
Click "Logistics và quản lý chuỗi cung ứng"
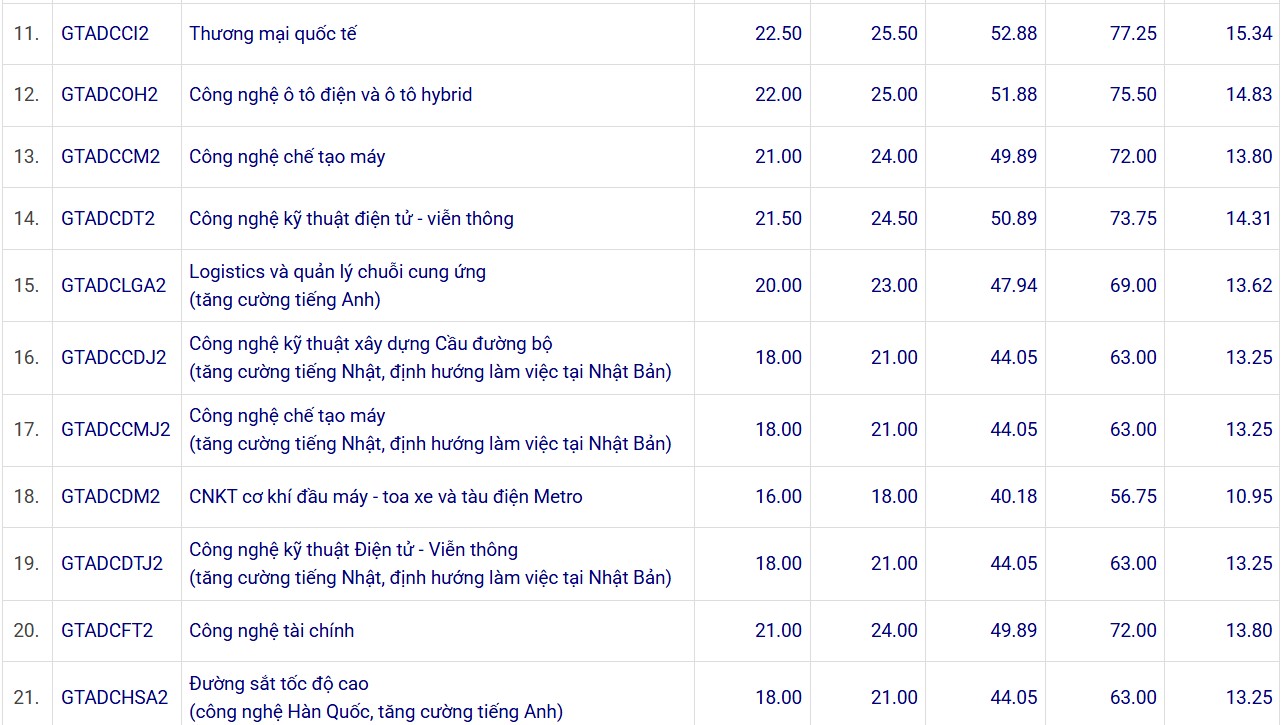tap(337, 271)
